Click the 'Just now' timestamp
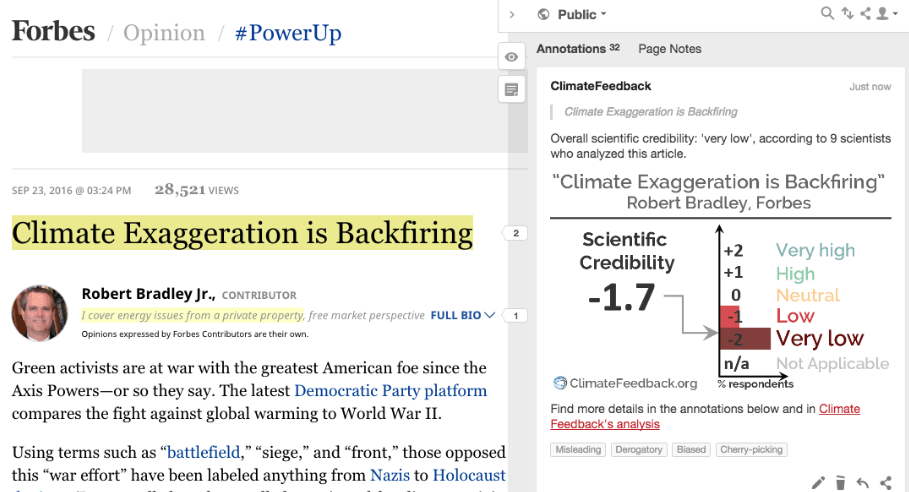 point(870,87)
